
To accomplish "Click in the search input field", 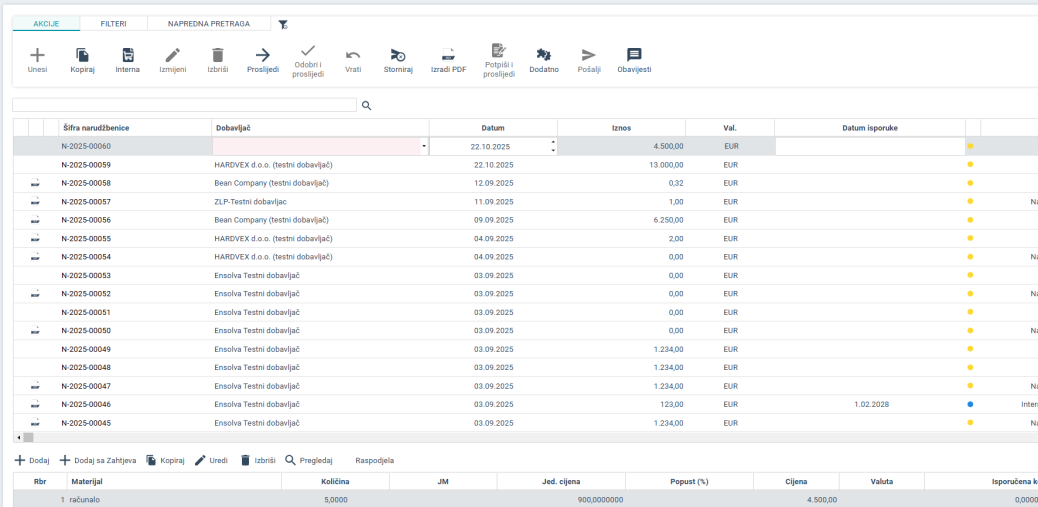I will (x=184, y=105).
